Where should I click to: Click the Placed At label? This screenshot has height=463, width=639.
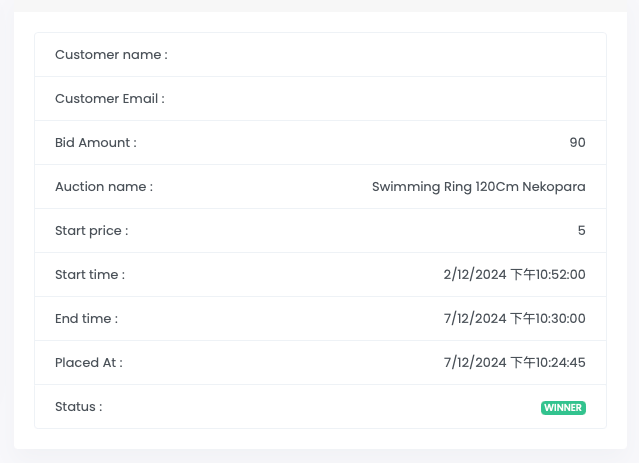[89, 363]
